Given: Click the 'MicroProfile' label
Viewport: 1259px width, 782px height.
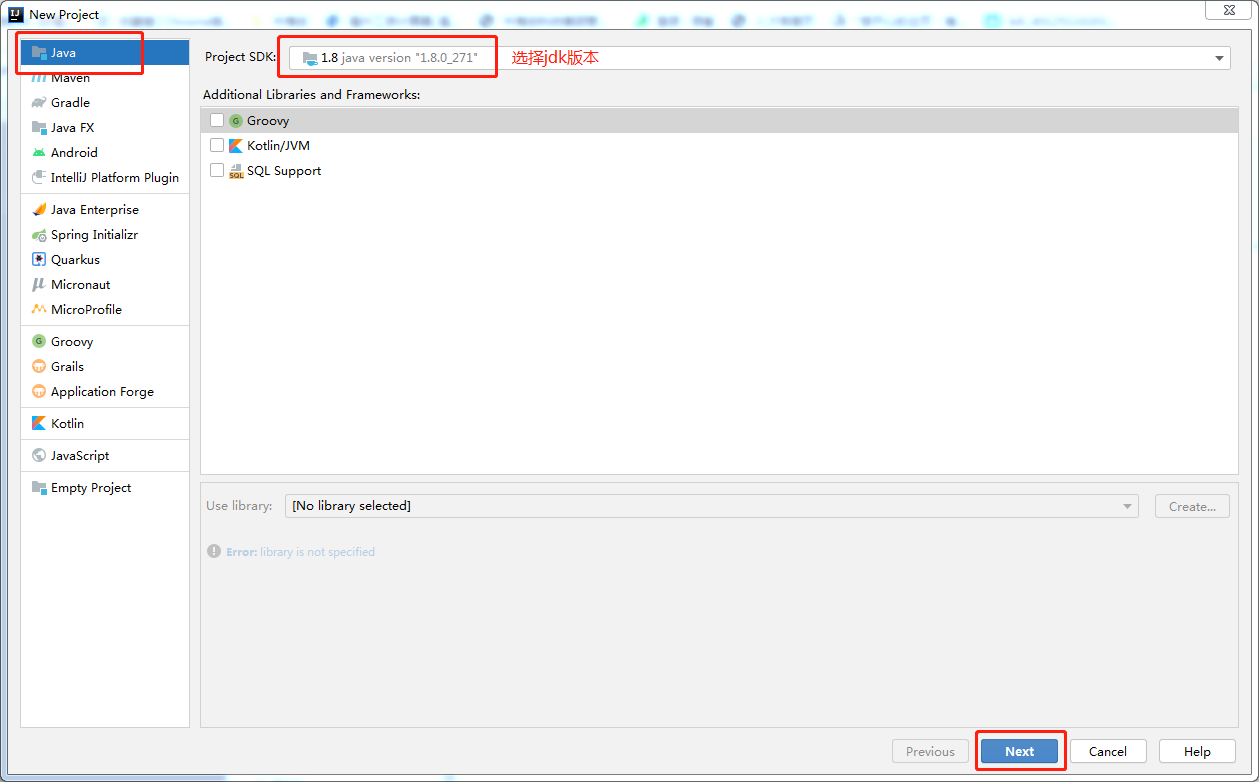Looking at the screenshot, I should (x=86, y=310).
